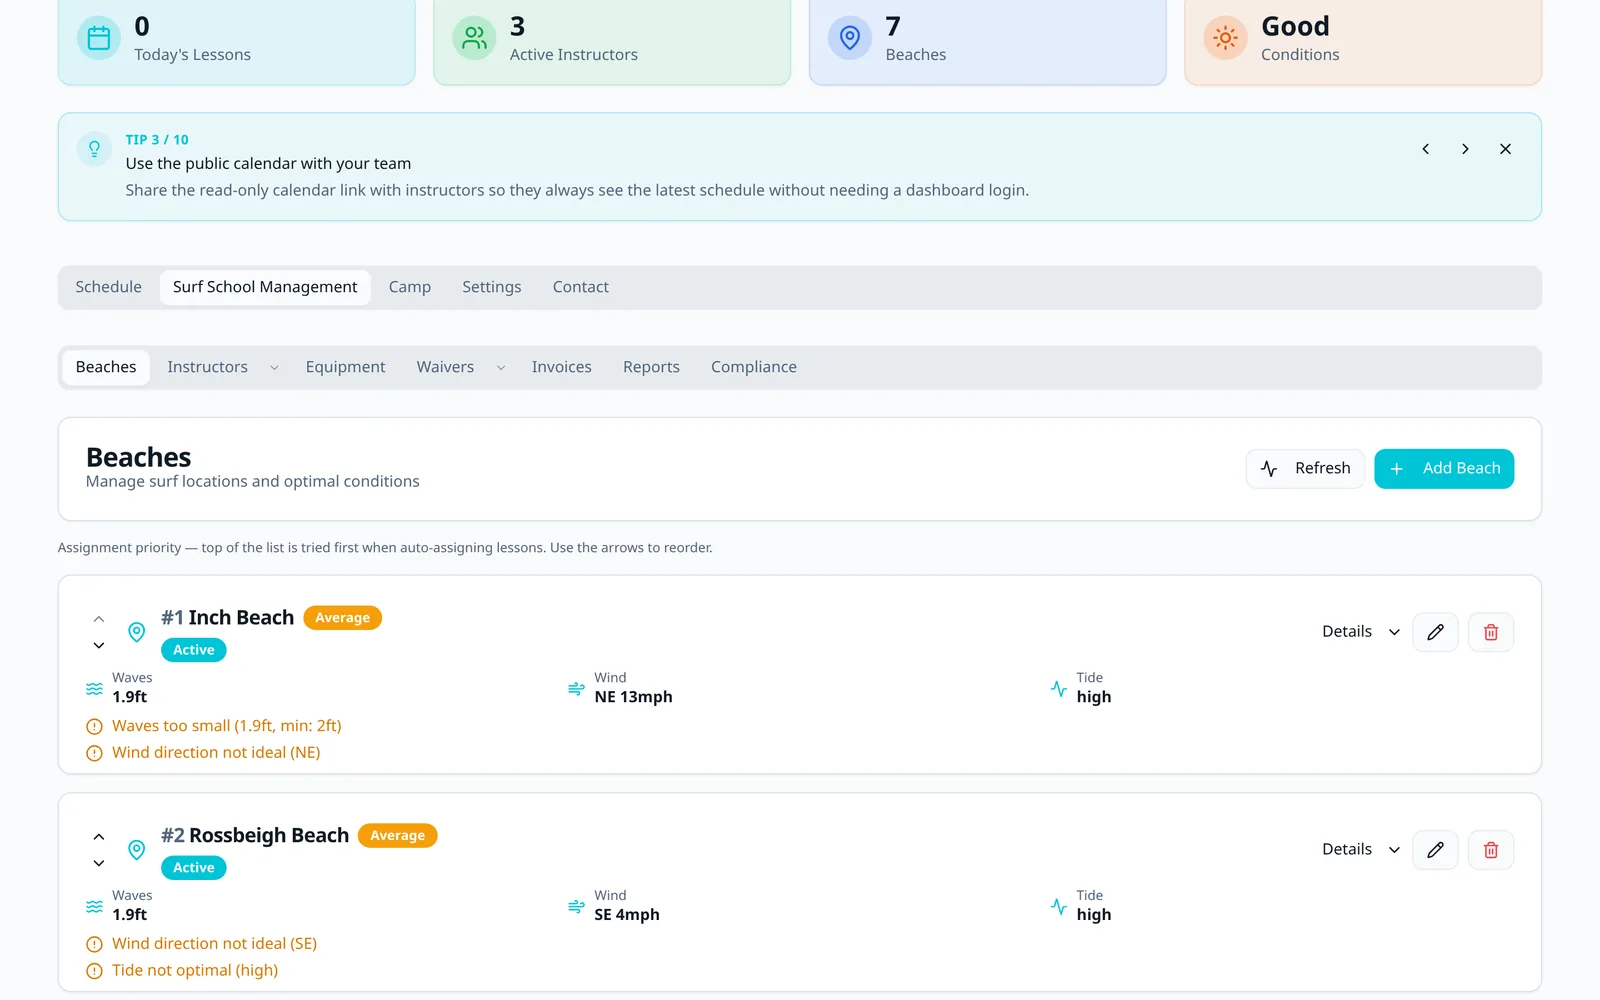Click the 'NE 13mph' wind value
1600x1000 pixels.
tap(633, 697)
